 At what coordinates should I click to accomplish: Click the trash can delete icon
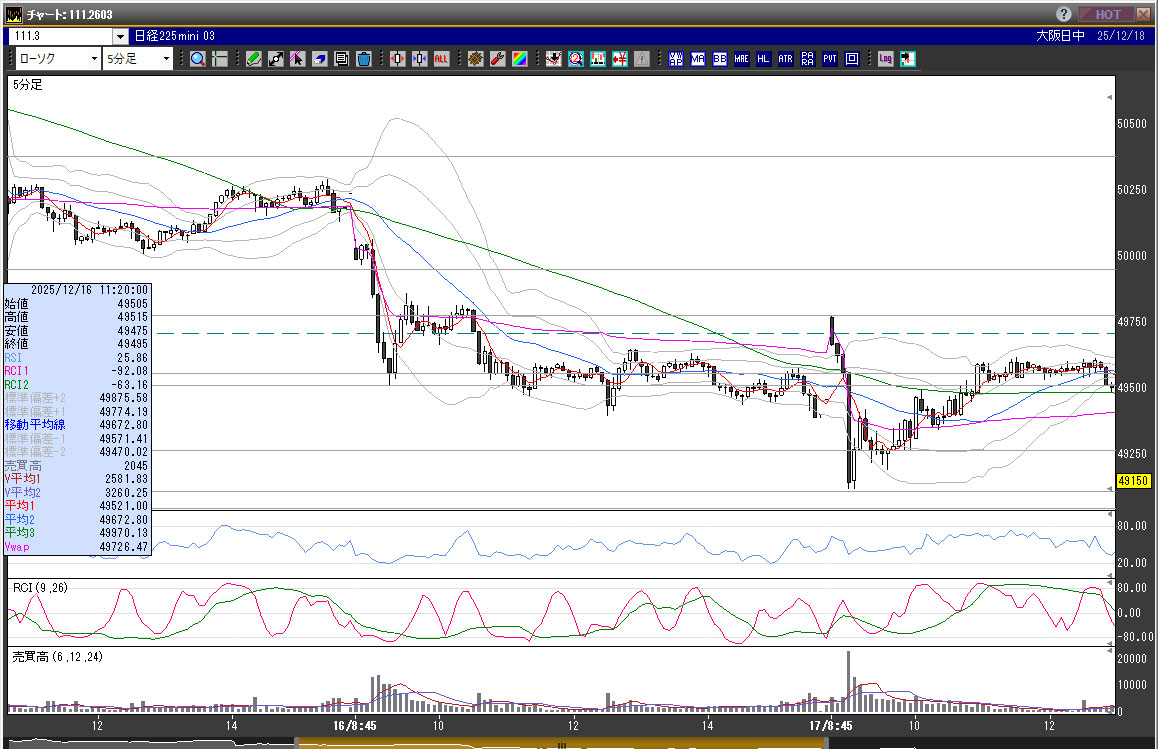click(363, 59)
